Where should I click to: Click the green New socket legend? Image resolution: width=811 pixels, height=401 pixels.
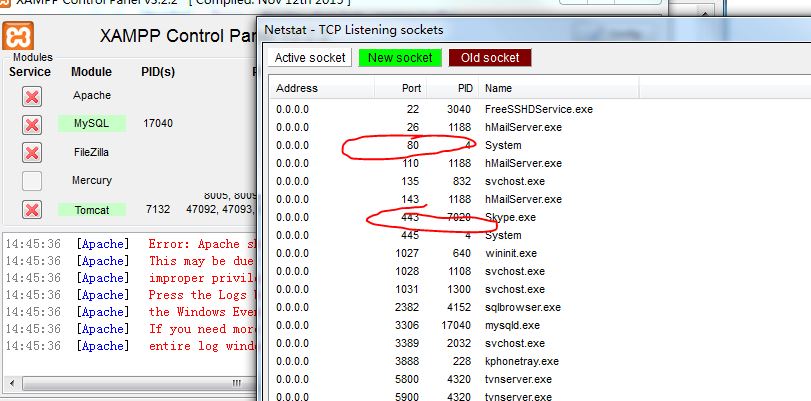click(x=400, y=57)
